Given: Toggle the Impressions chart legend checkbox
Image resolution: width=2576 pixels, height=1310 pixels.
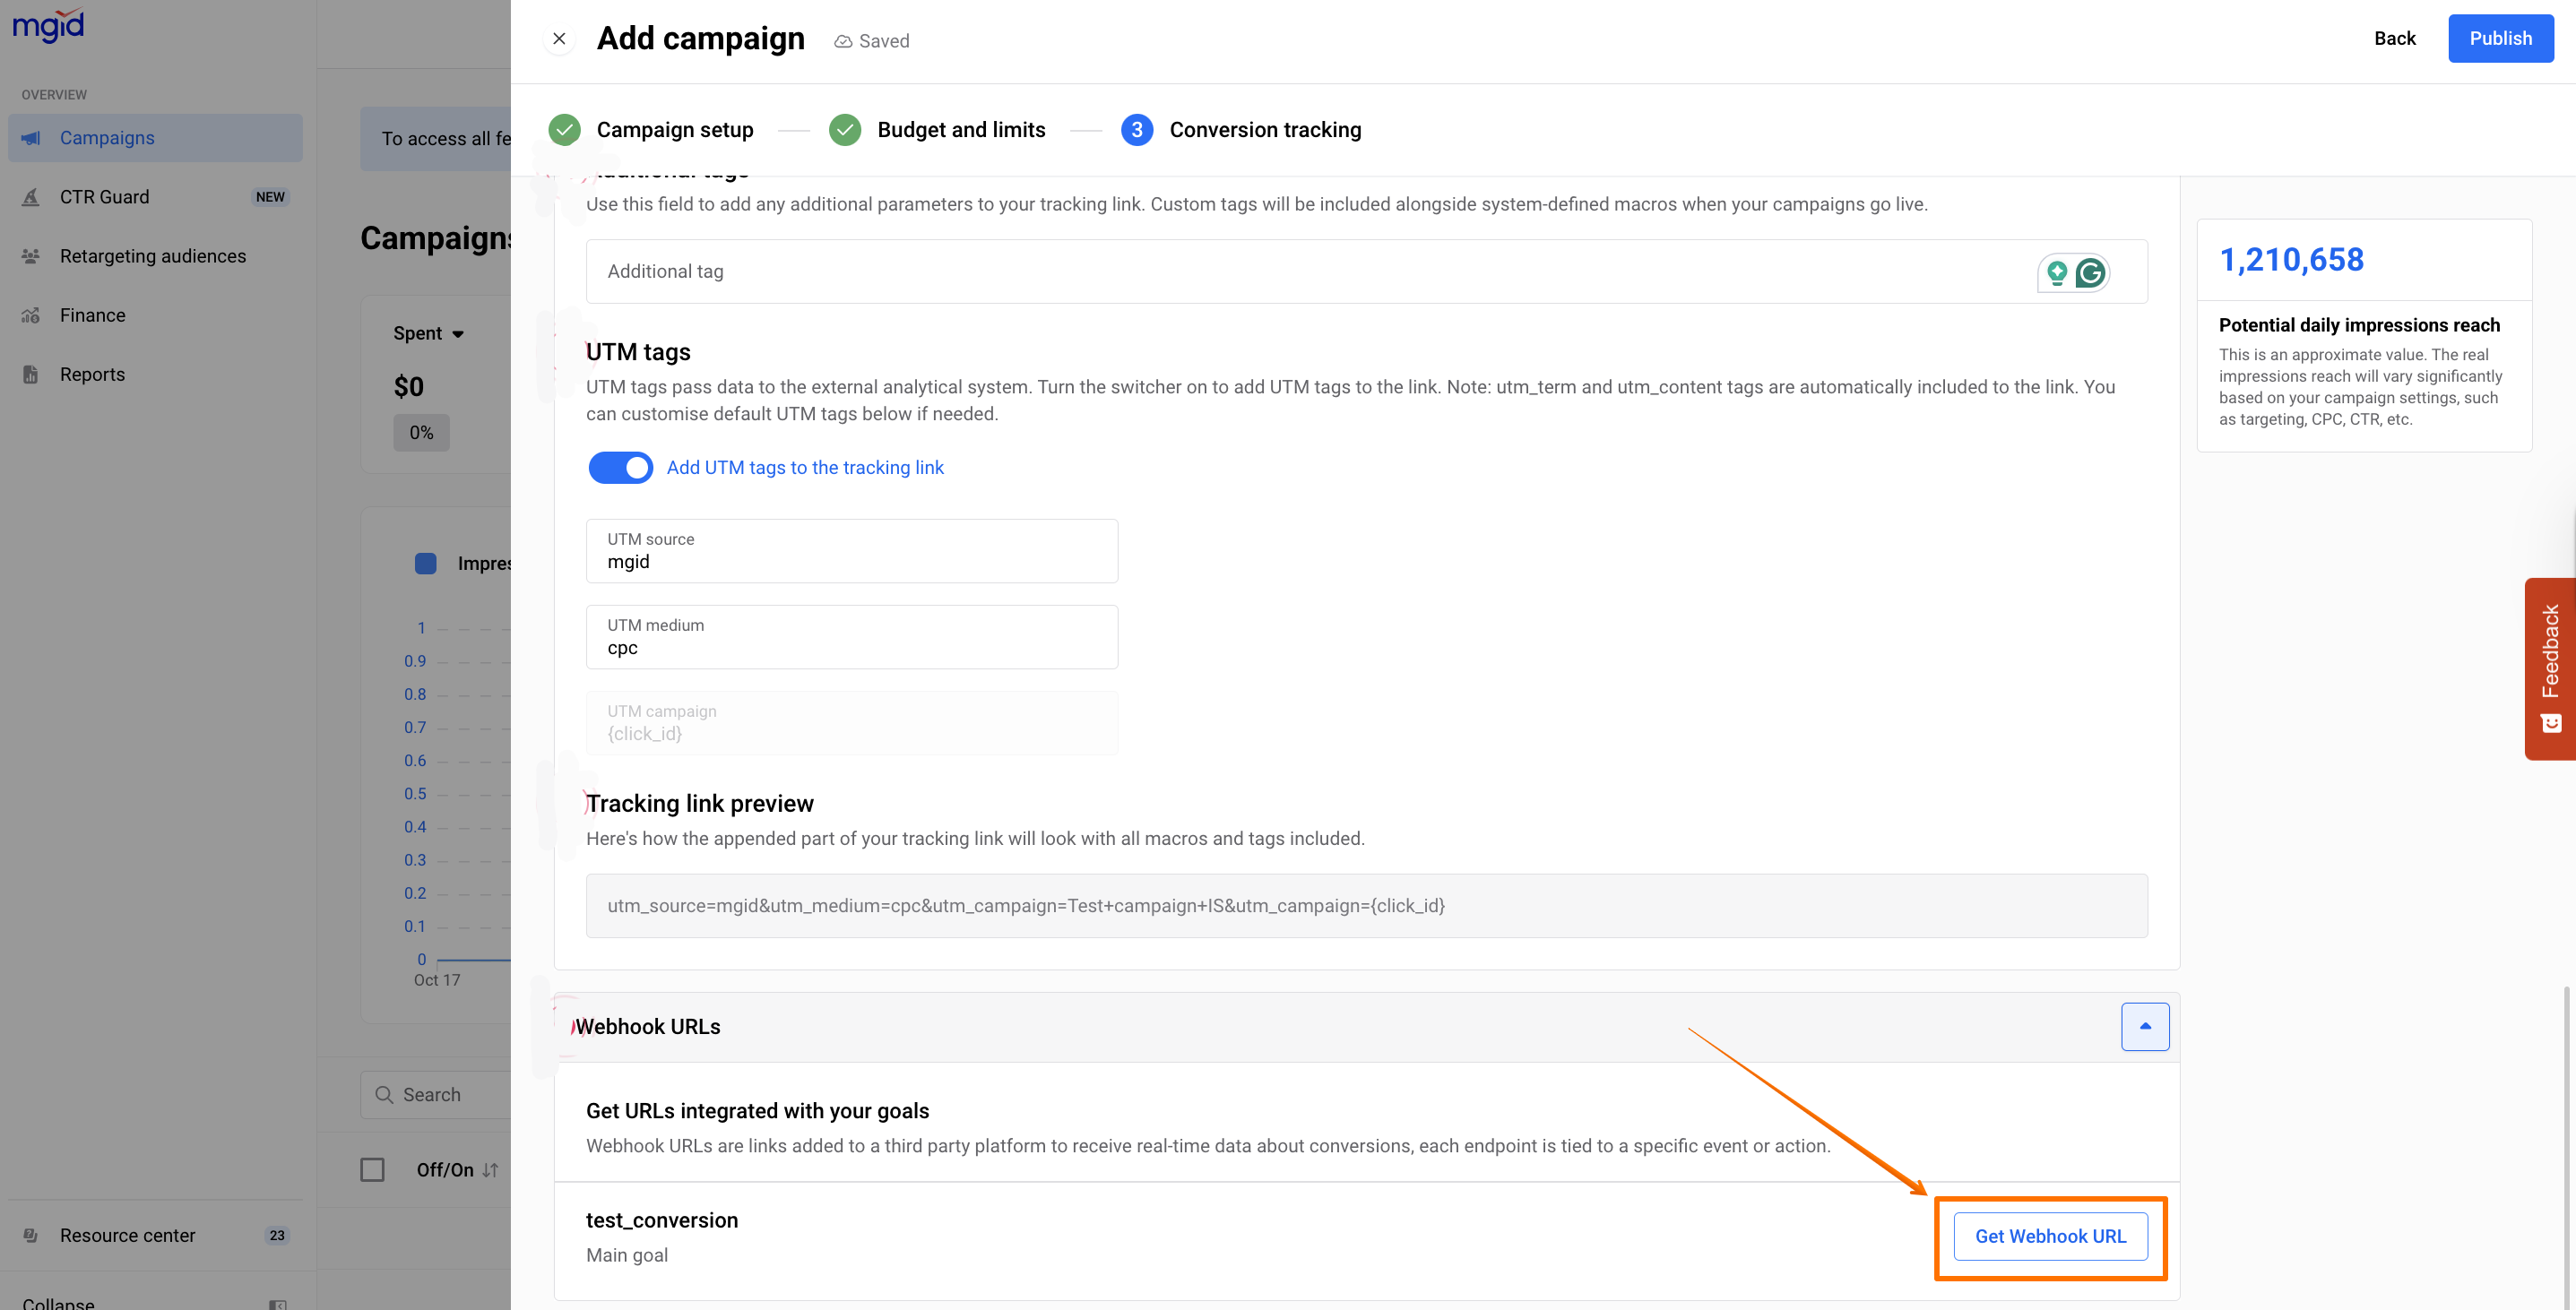Looking at the screenshot, I should pos(426,564).
